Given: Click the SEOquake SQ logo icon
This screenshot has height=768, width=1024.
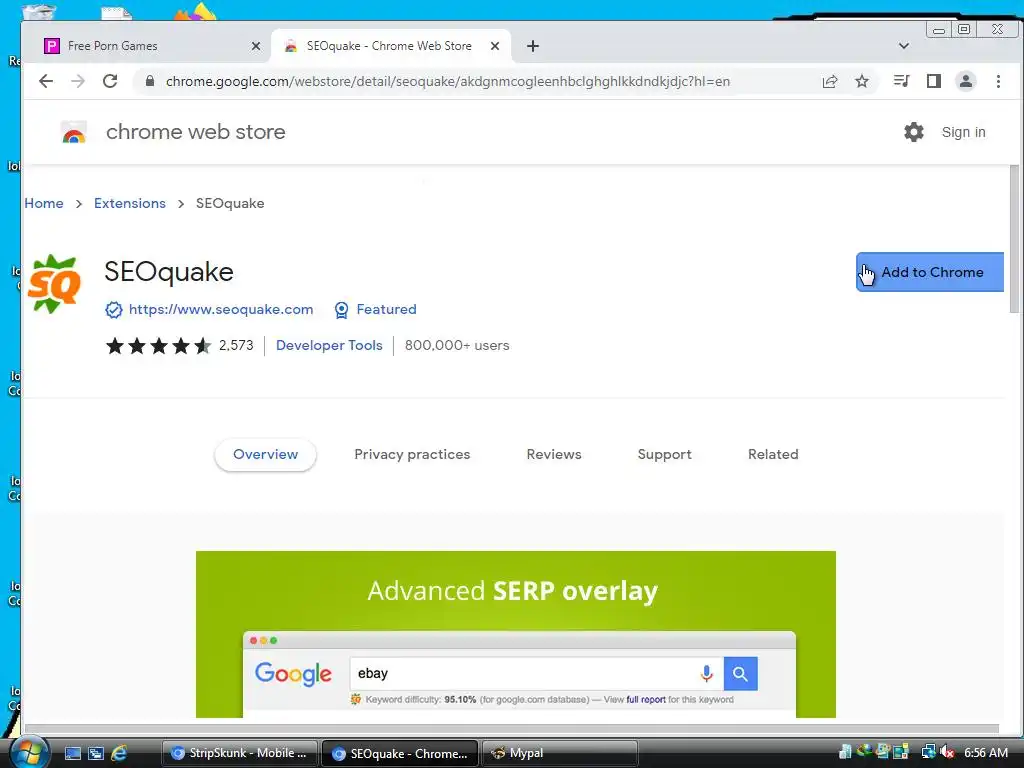Looking at the screenshot, I should 55,284.
